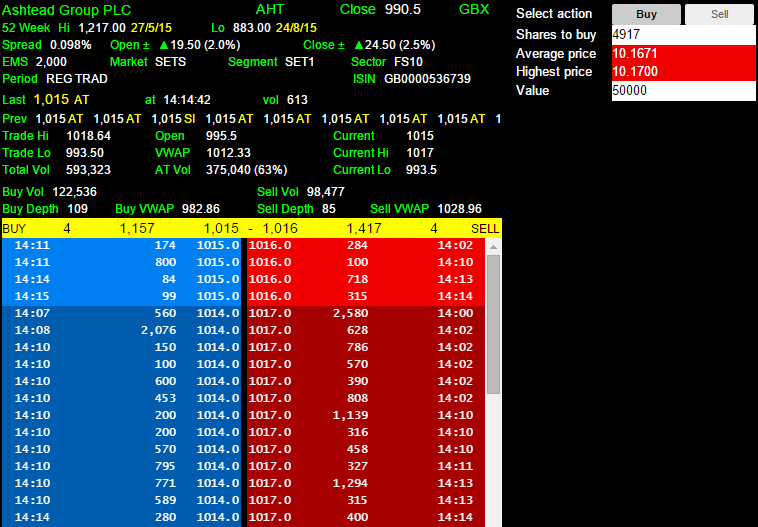758x527 pixels.
Task: Click the Sell VWAP value 1028.96
Action: [x=459, y=209]
